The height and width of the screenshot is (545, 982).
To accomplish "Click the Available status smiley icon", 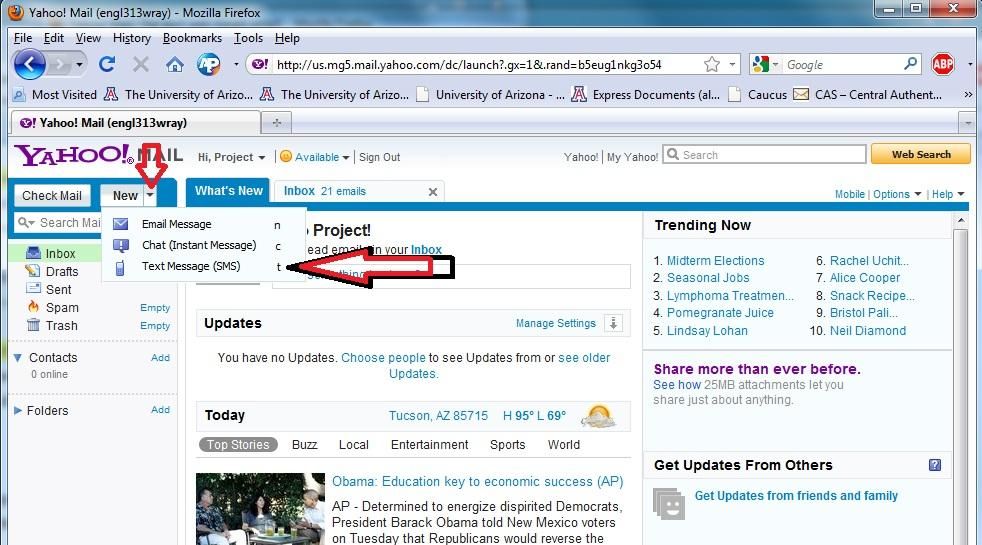I will tap(286, 157).
